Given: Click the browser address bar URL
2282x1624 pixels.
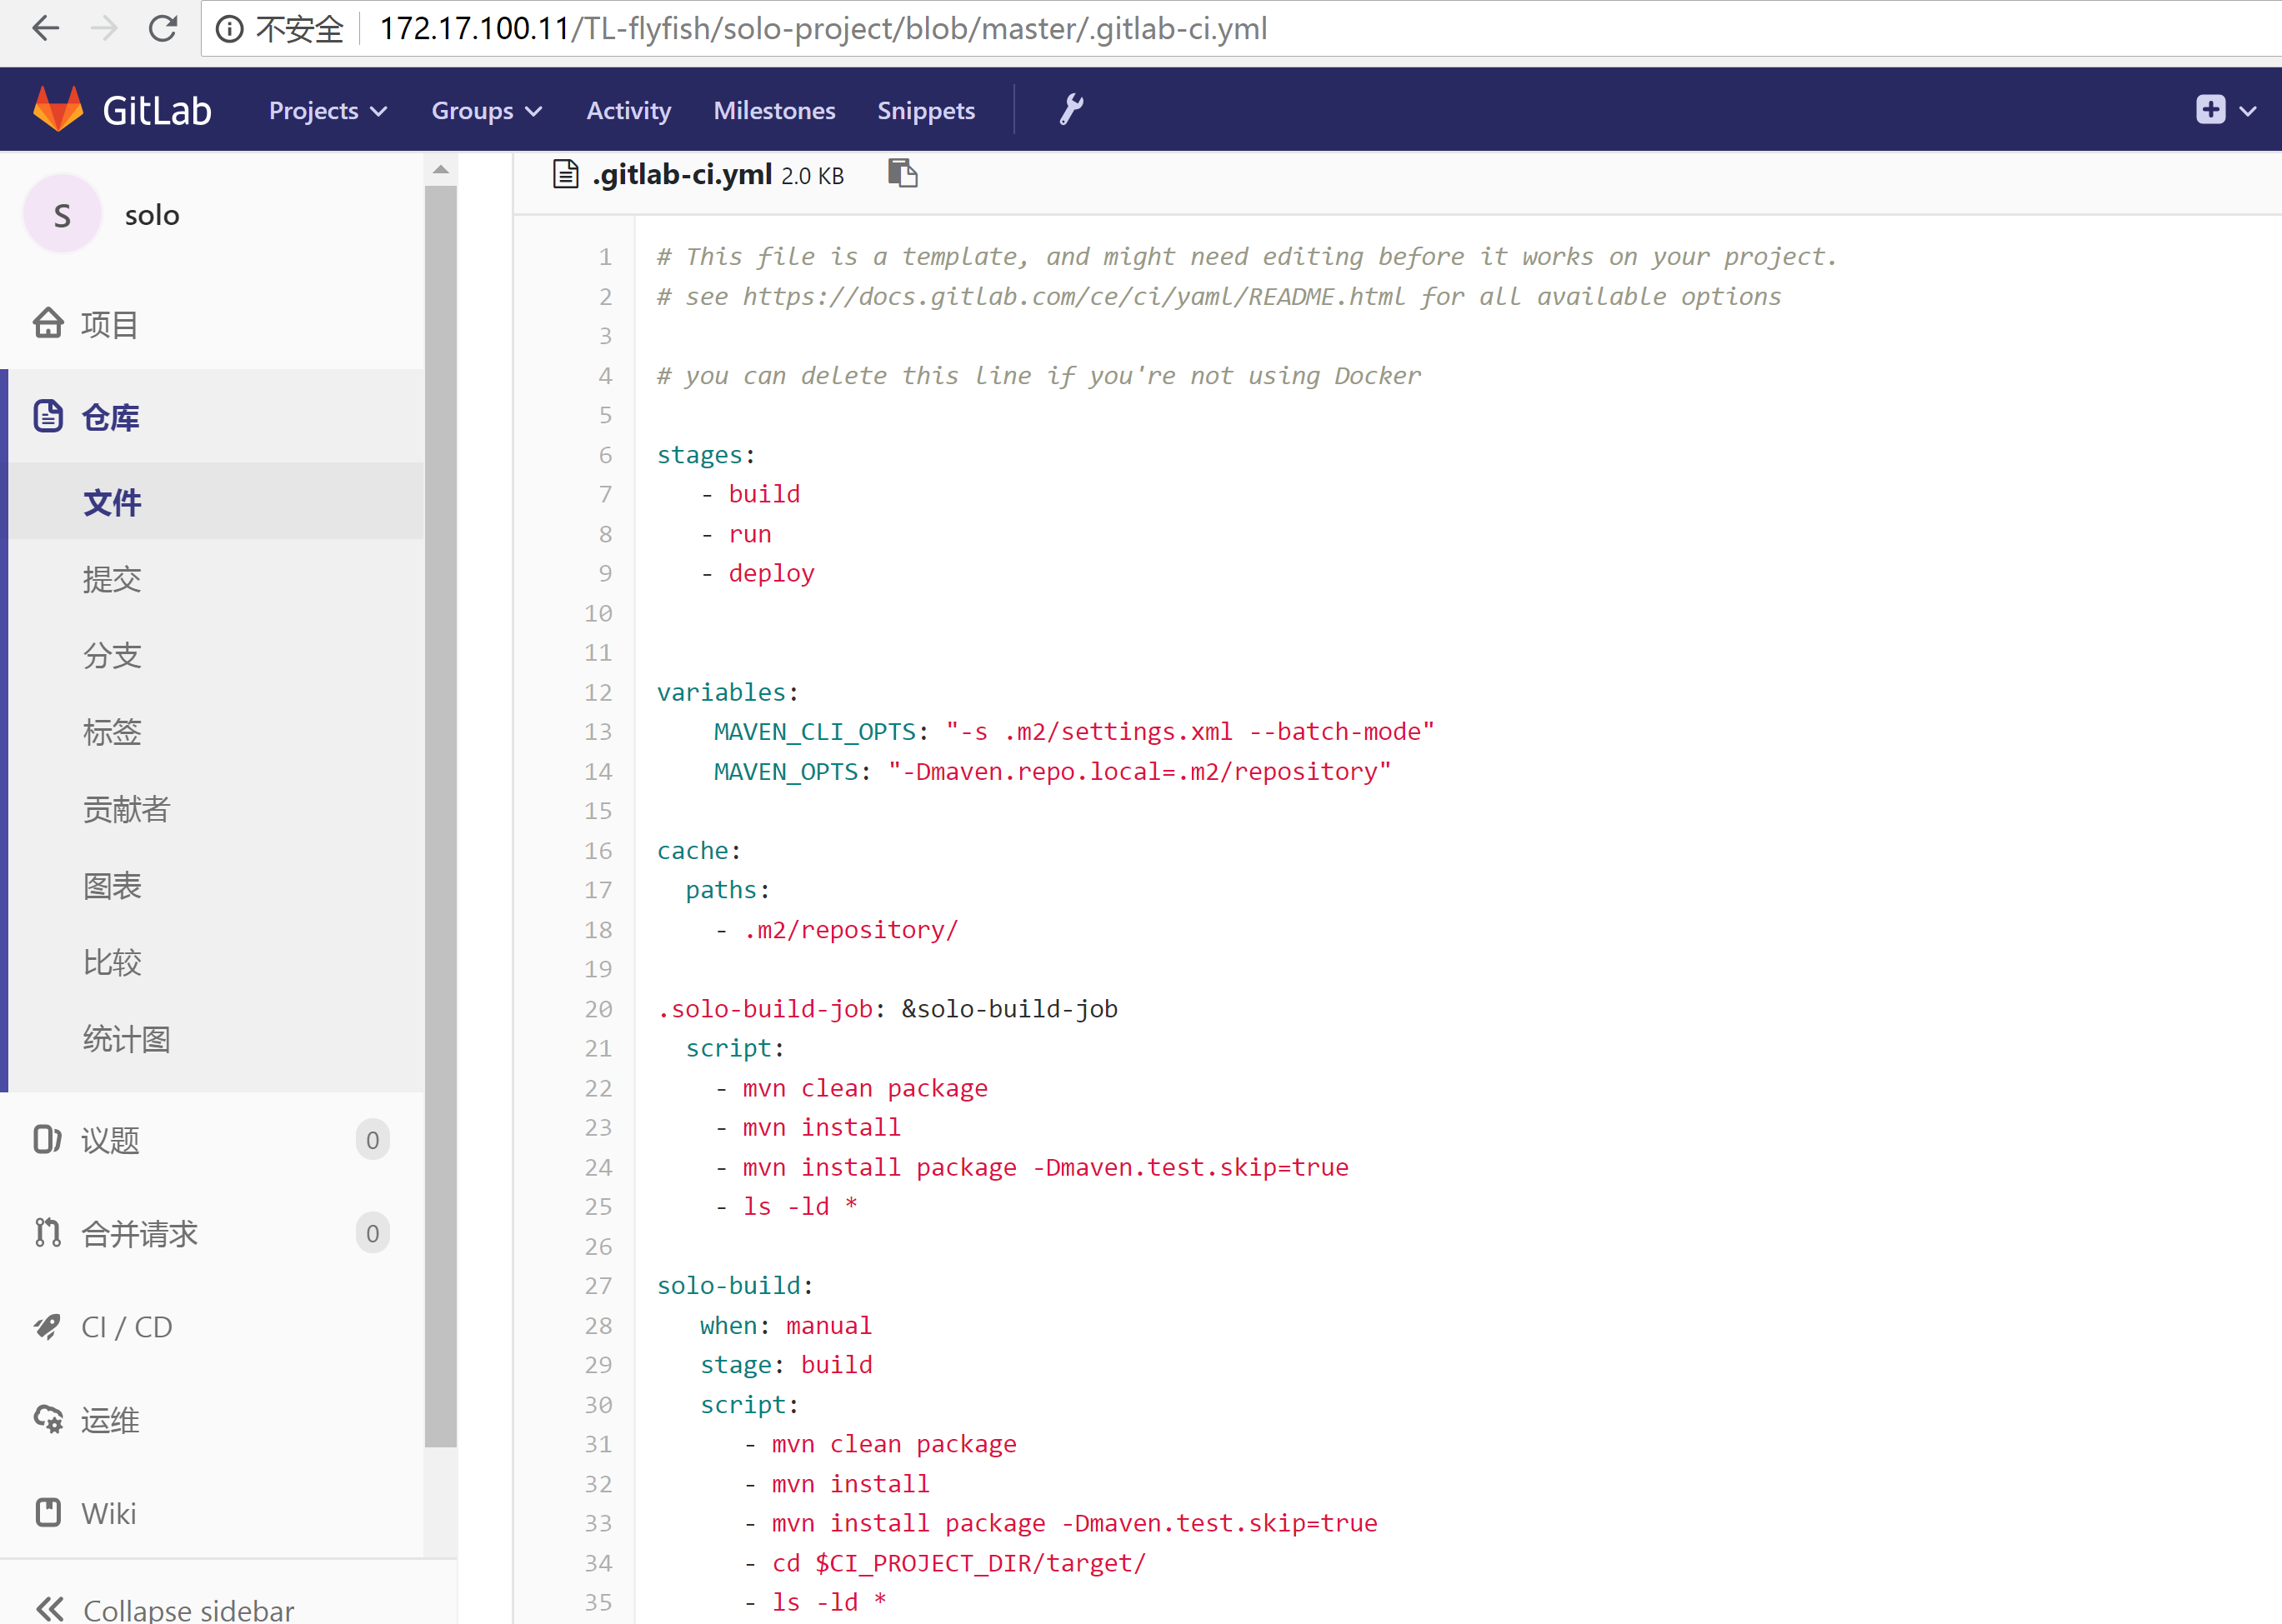Looking at the screenshot, I should coord(823,29).
